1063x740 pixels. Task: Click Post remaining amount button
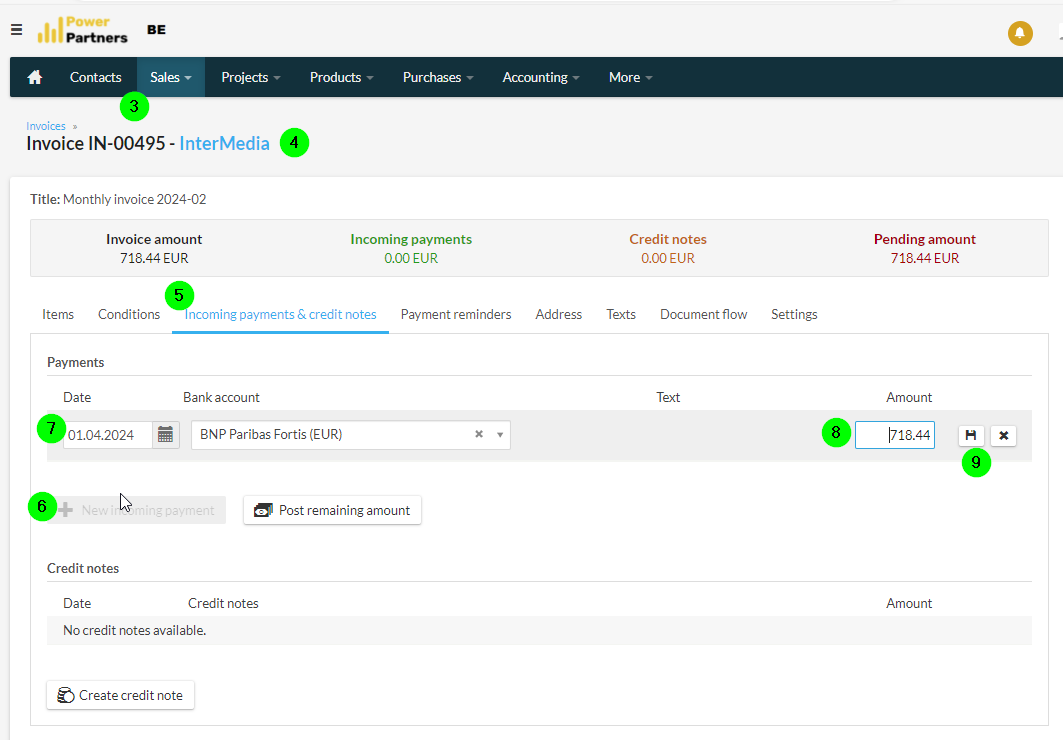pos(332,510)
